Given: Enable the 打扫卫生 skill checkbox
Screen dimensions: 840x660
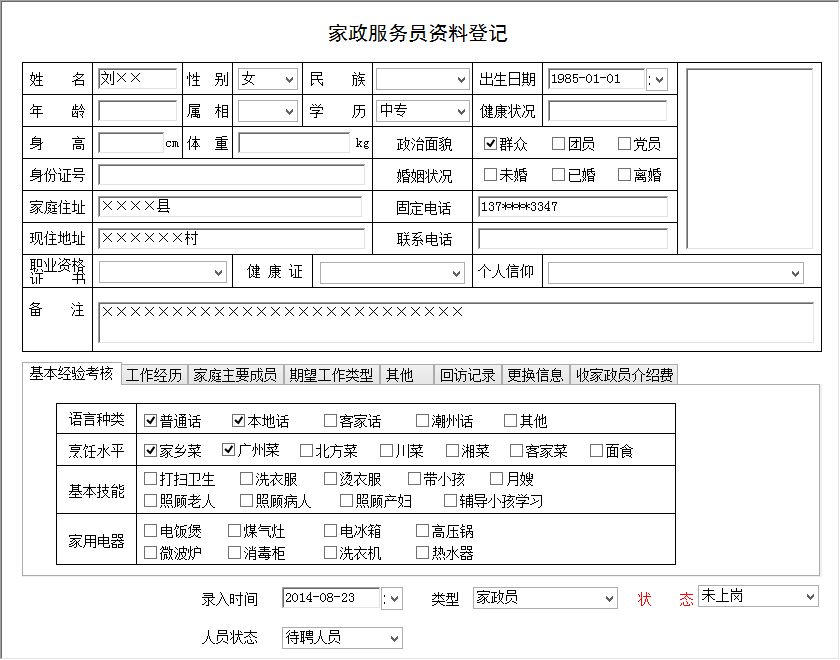Looking at the screenshot, I should [151, 480].
